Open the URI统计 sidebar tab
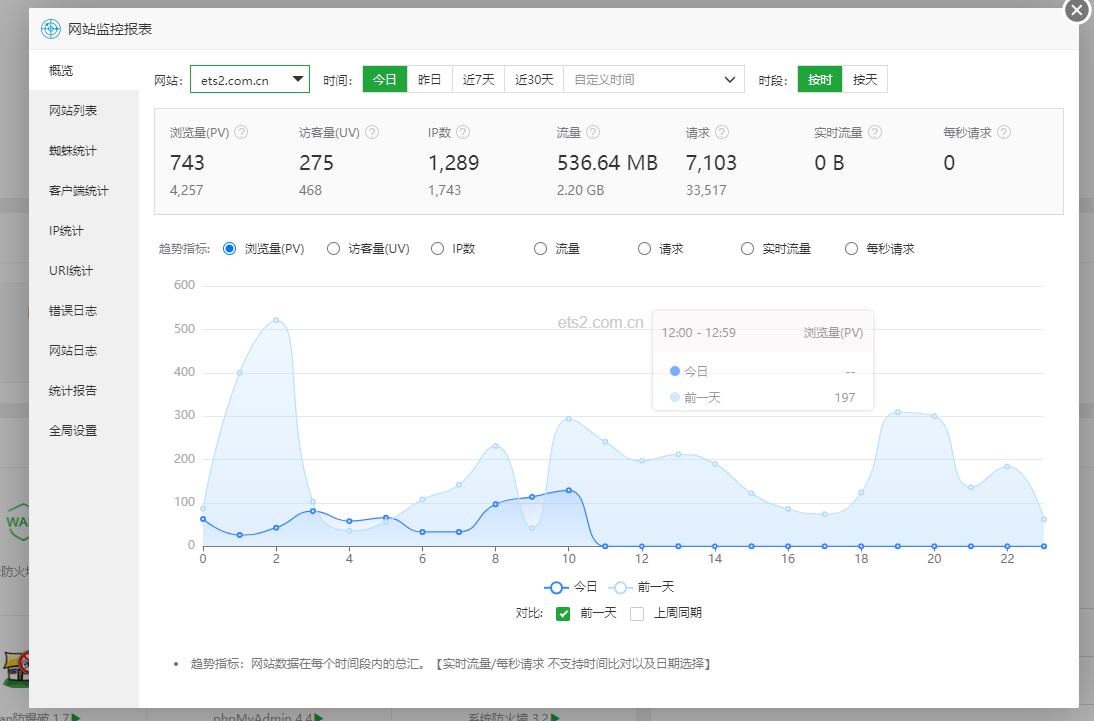1094x721 pixels. pos(84,271)
